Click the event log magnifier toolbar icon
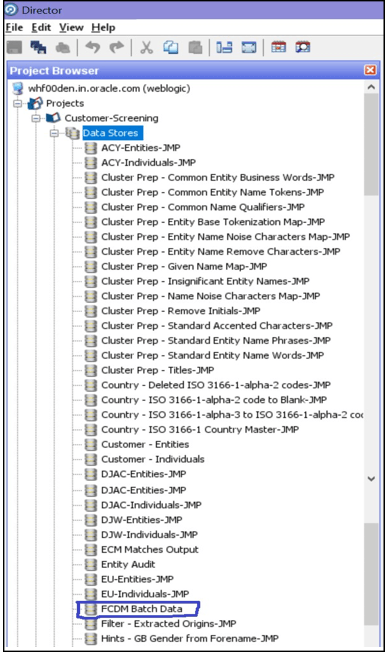This screenshot has height=652, width=388. [x=303, y=47]
